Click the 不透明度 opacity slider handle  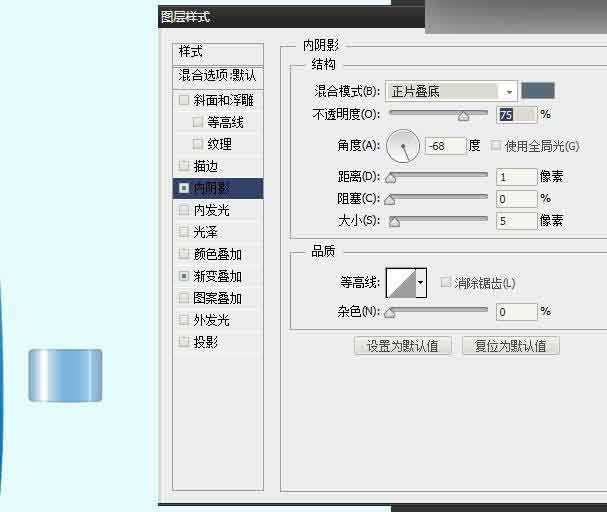pyautogui.click(x=463, y=116)
